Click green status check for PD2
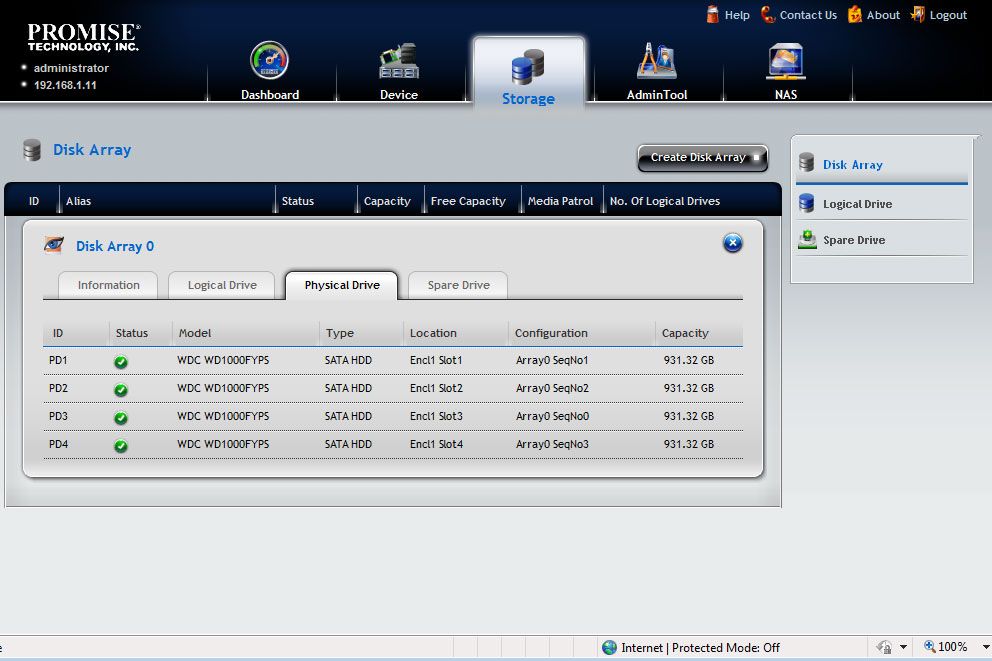Viewport: 992px width, 661px height. point(121,390)
